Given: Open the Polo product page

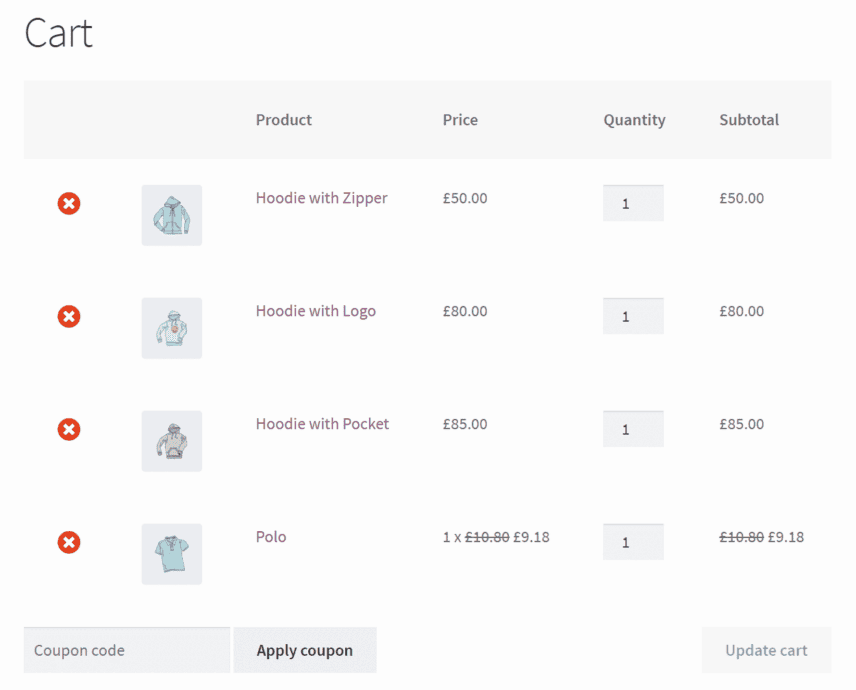Looking at the screenshot, I should [270, 537].
